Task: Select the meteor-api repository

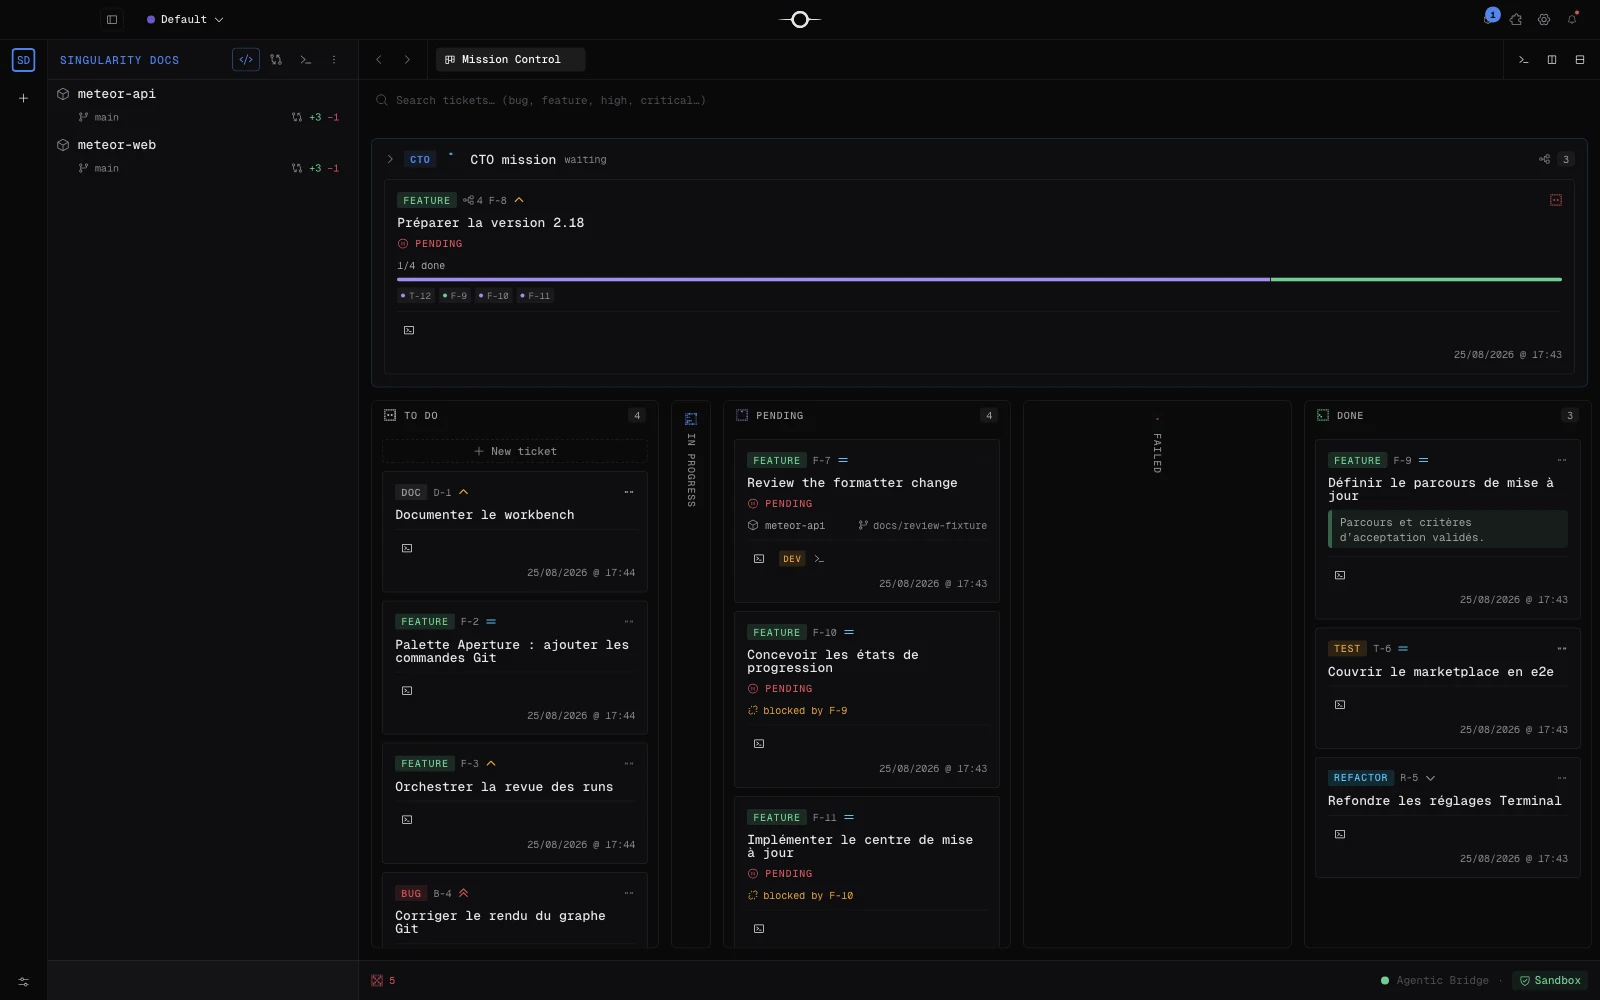Action: pyautogui.click(x=203, y=94)
